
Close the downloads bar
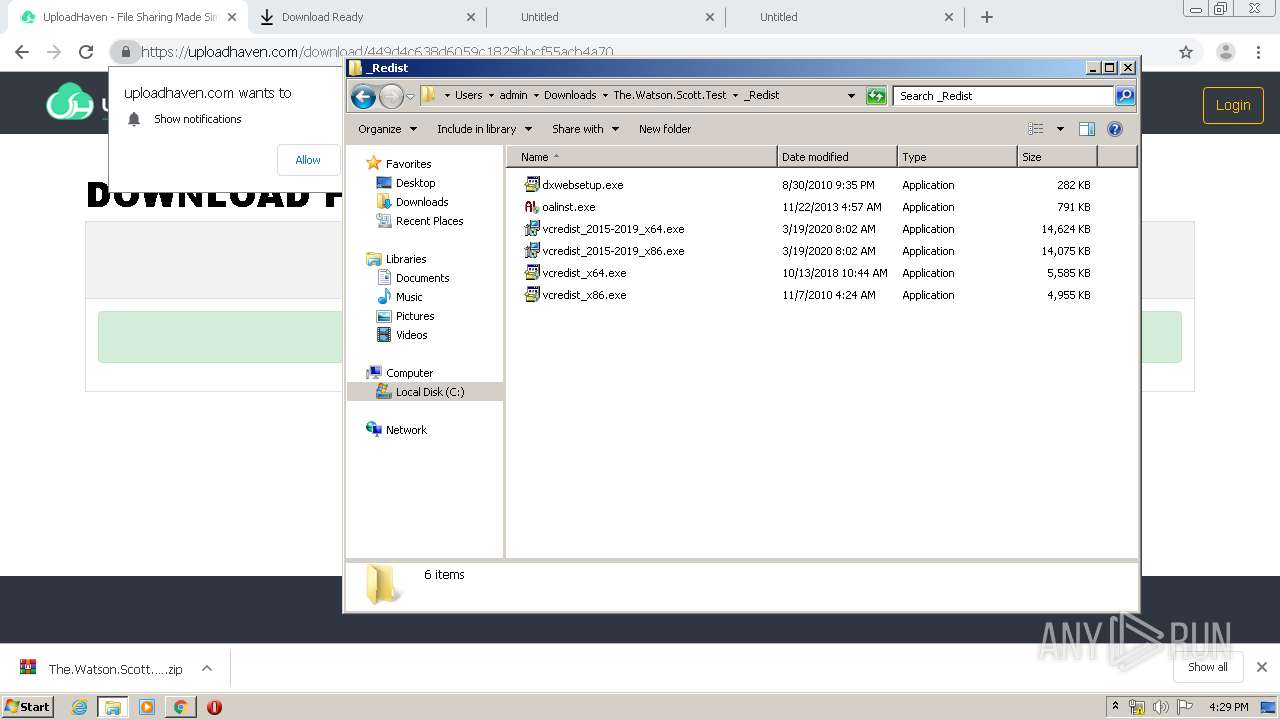tap(1262, 667)
